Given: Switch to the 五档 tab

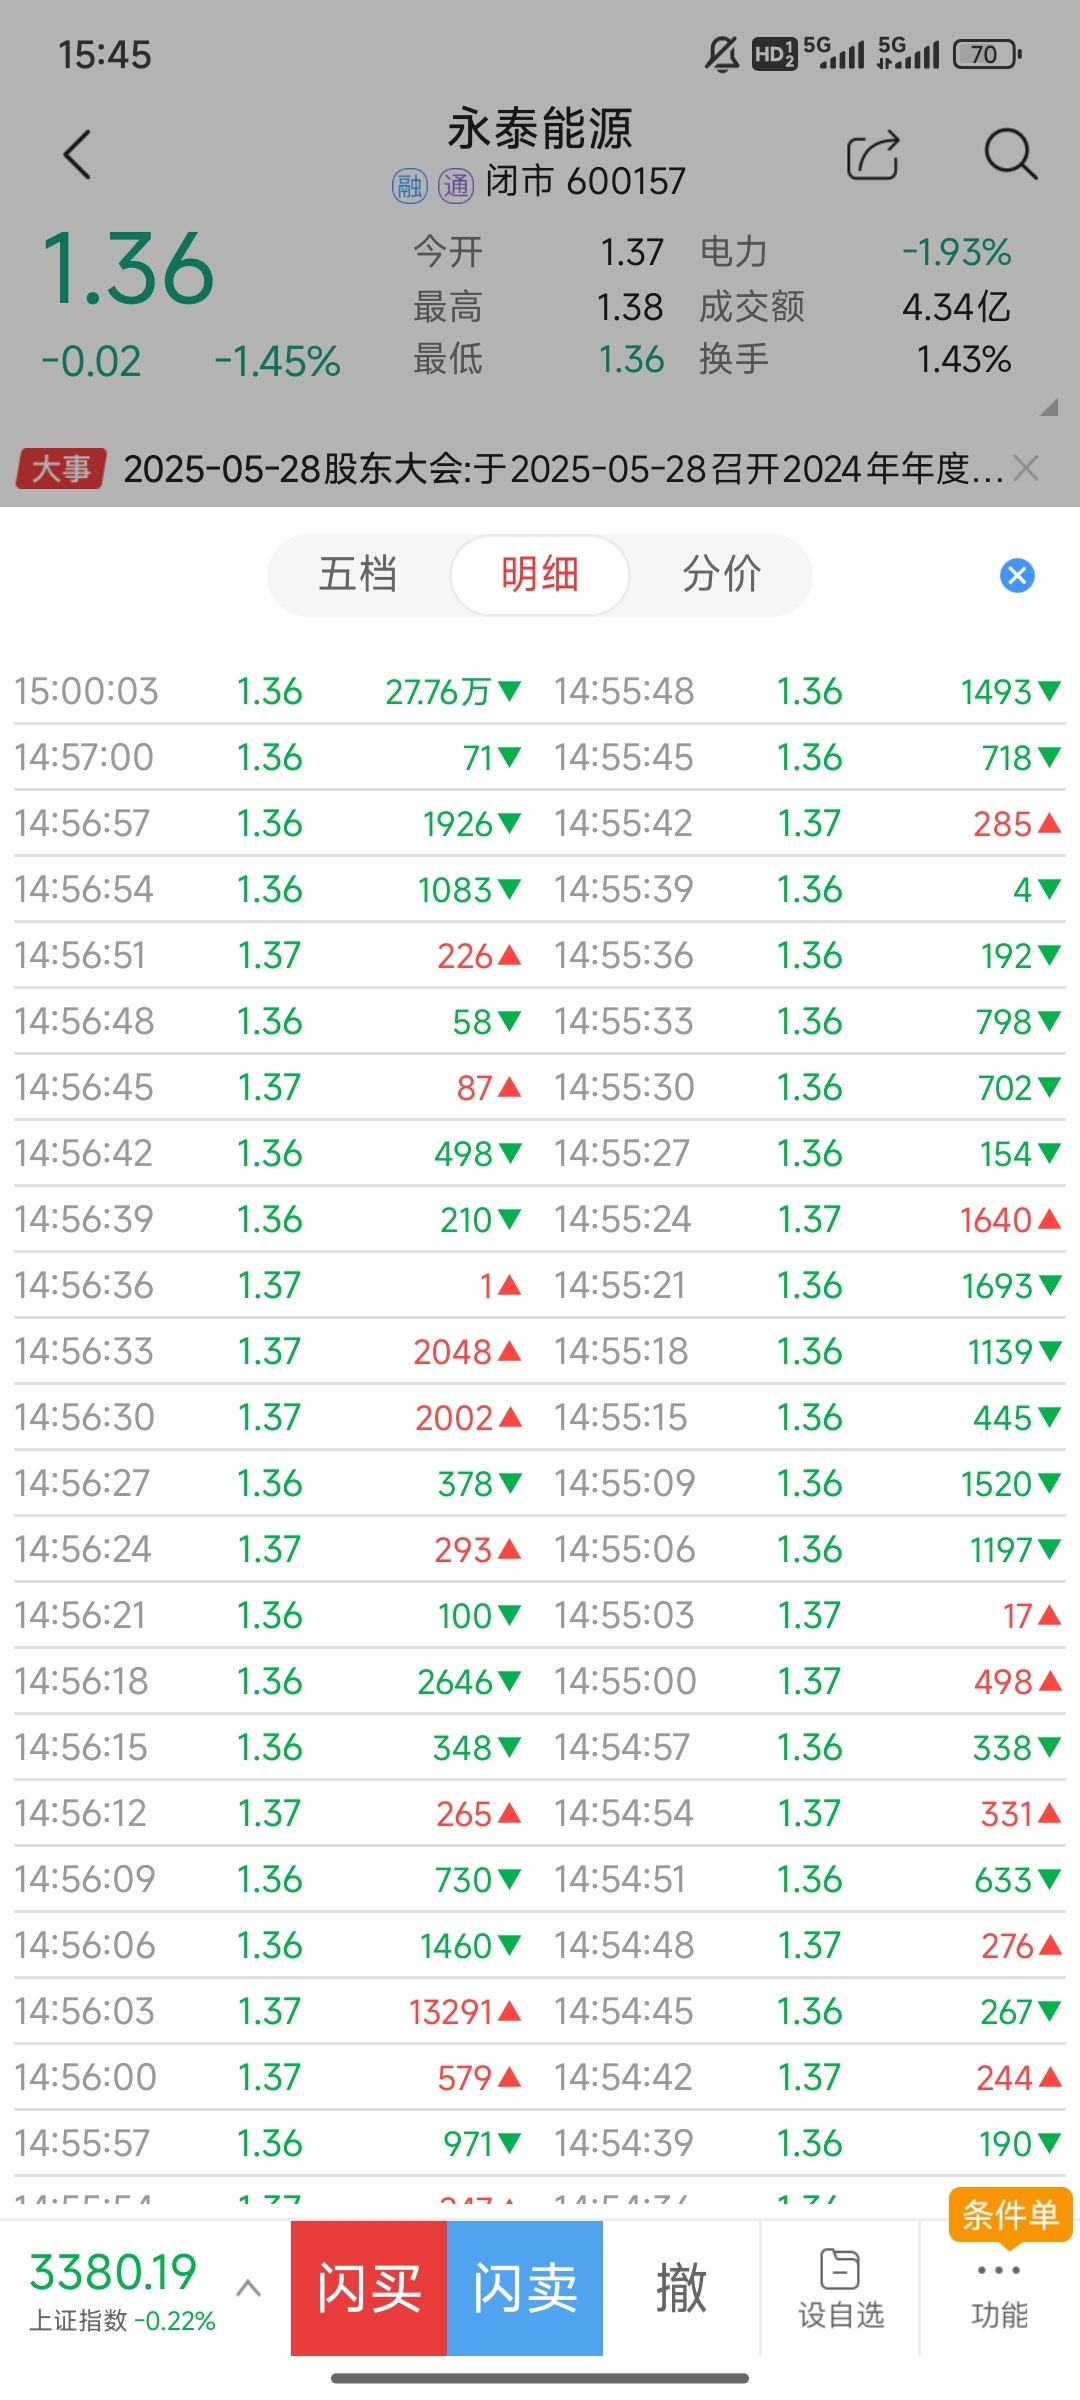Looking at the screenshot, I should pyautogui.click(x=358, y=575).
